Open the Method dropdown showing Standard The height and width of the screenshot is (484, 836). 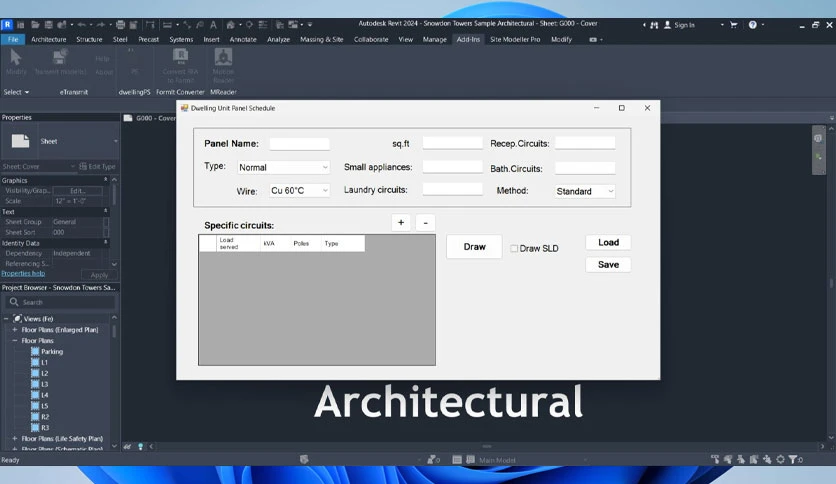pos(584,191)
